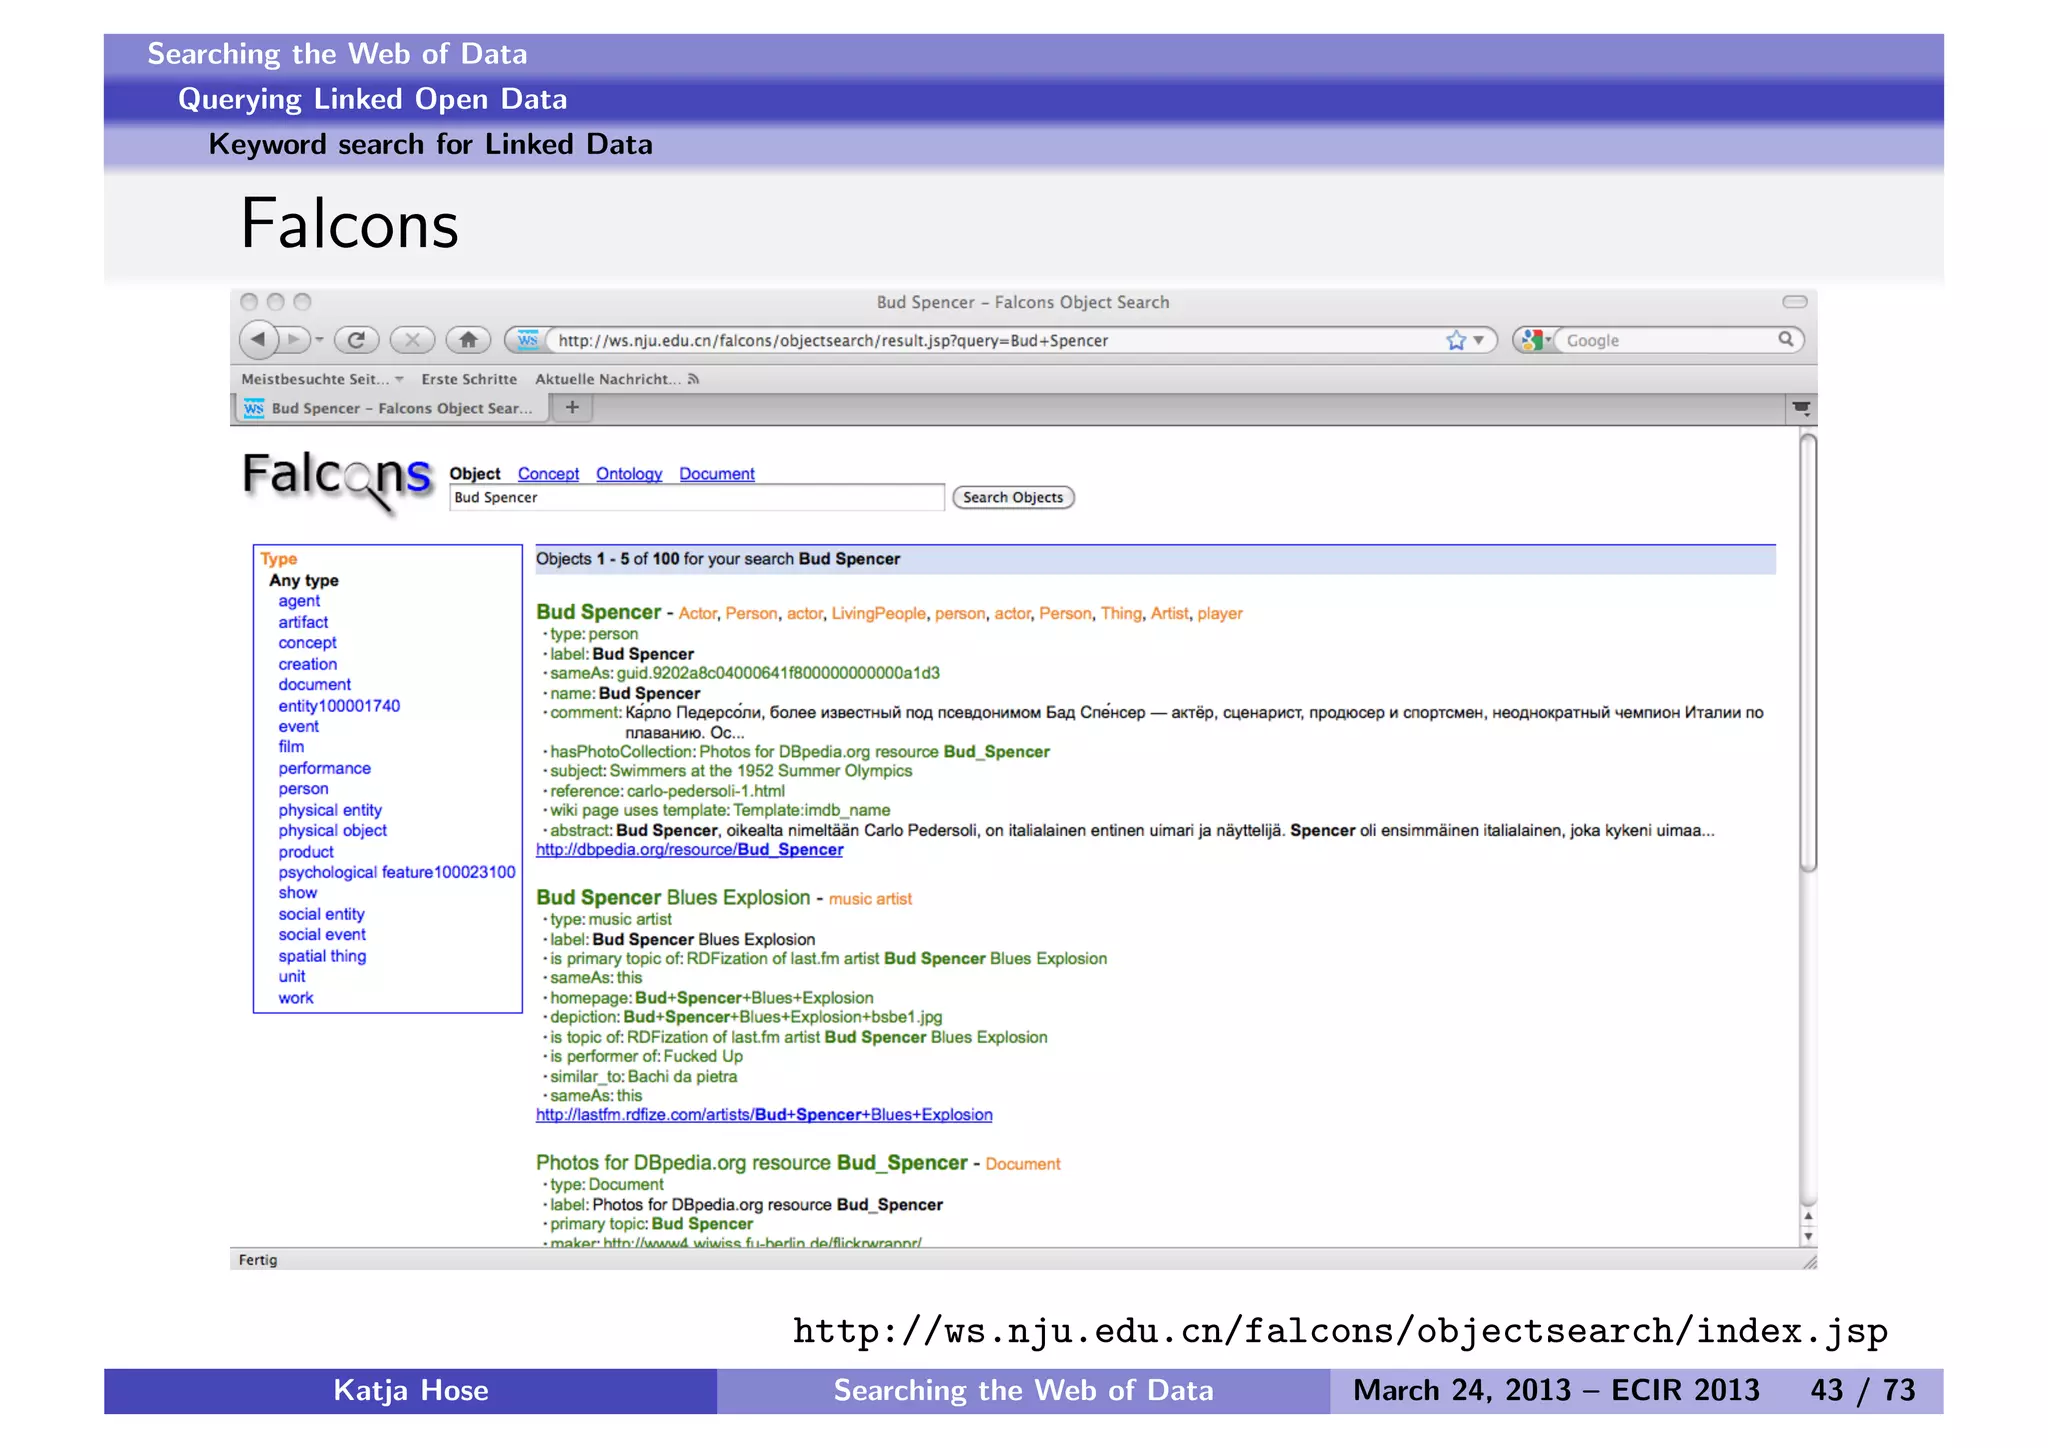
Task: Switch to the Concept search tab
Action: [548, 474]
